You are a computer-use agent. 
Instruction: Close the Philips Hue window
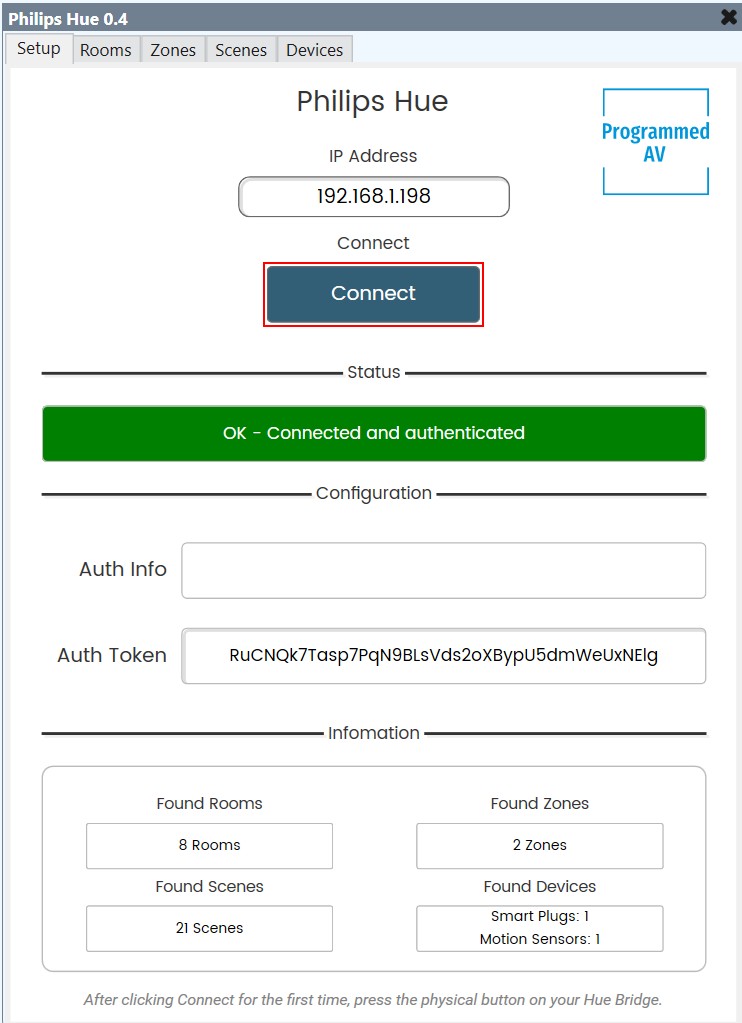(729, 17)
